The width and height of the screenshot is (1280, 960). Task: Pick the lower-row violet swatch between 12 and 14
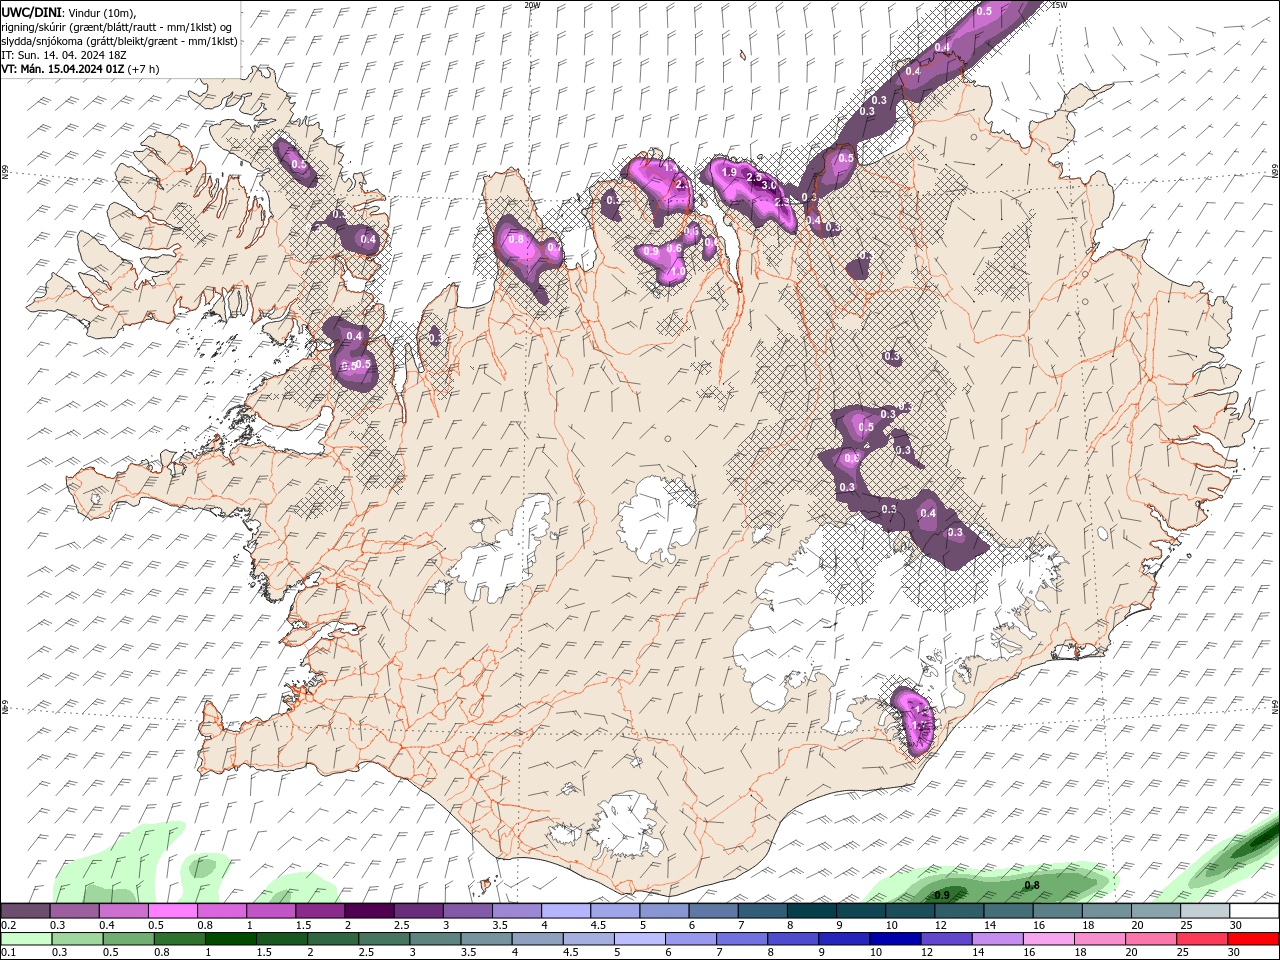947,939
